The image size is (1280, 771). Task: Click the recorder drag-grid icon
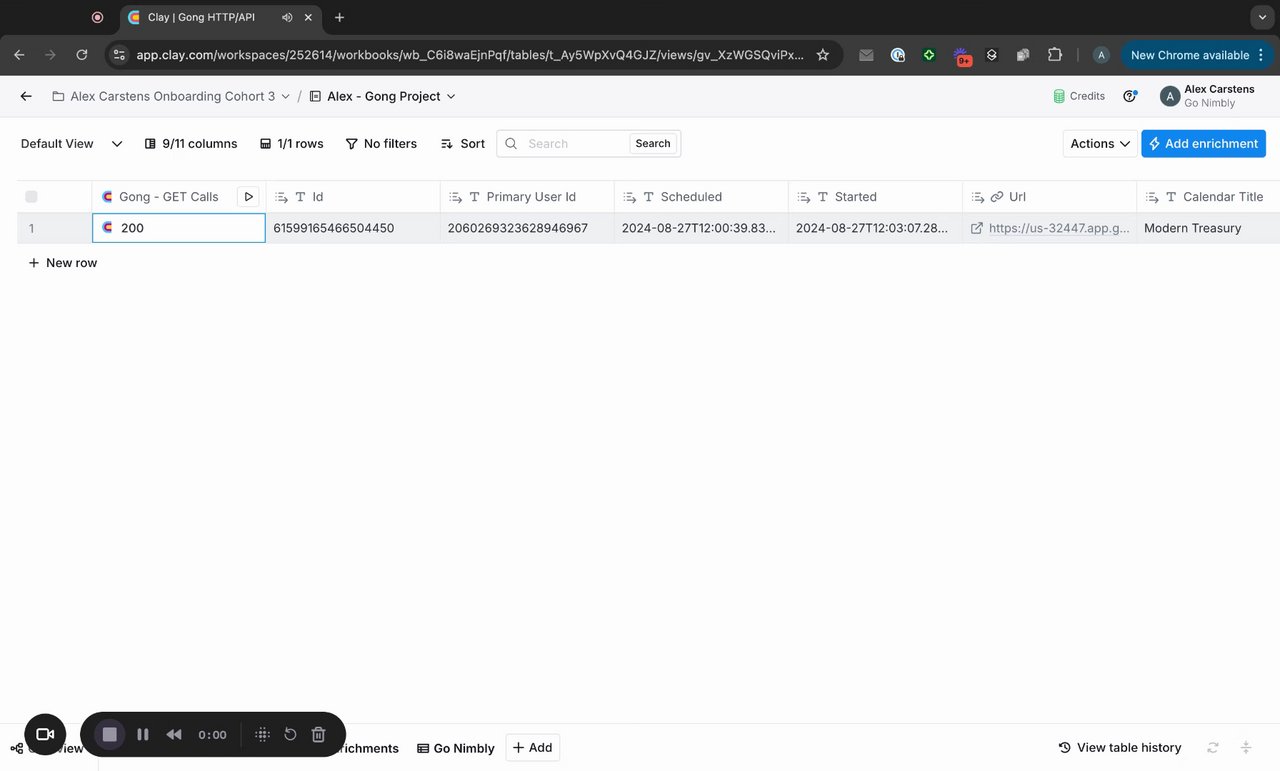(x=262, y=734)
